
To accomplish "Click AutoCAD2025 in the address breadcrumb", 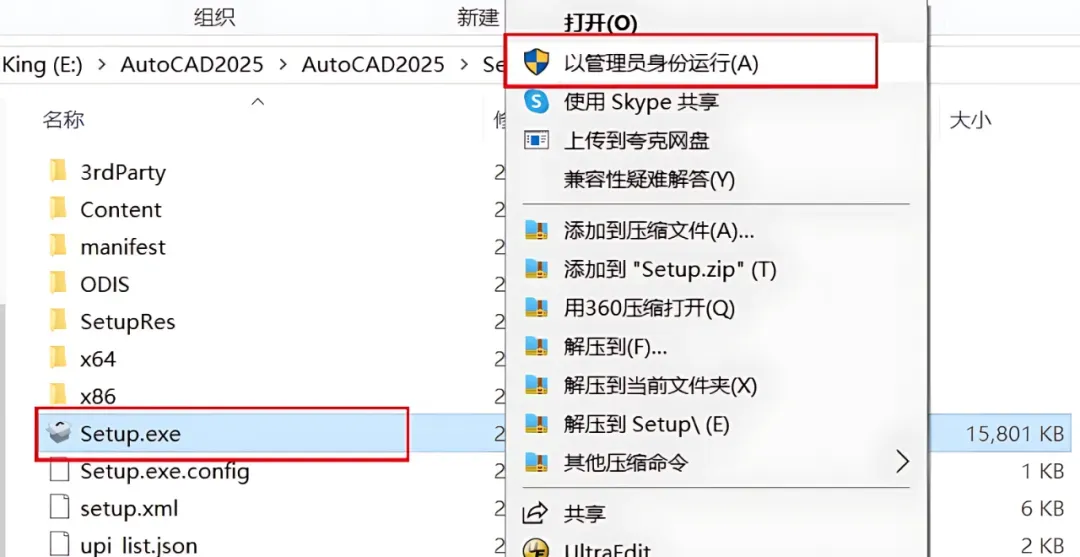I will point(192,65).
